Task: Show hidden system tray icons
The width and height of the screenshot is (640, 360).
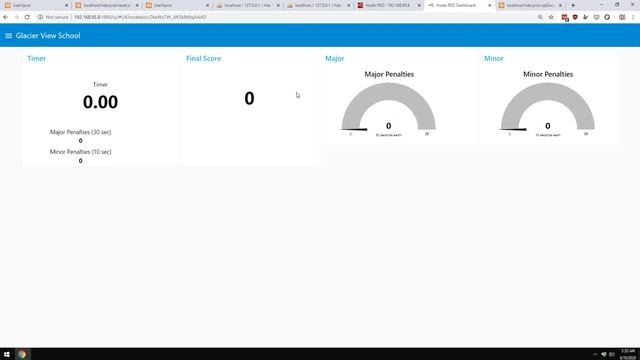Action: click(595, 354)
